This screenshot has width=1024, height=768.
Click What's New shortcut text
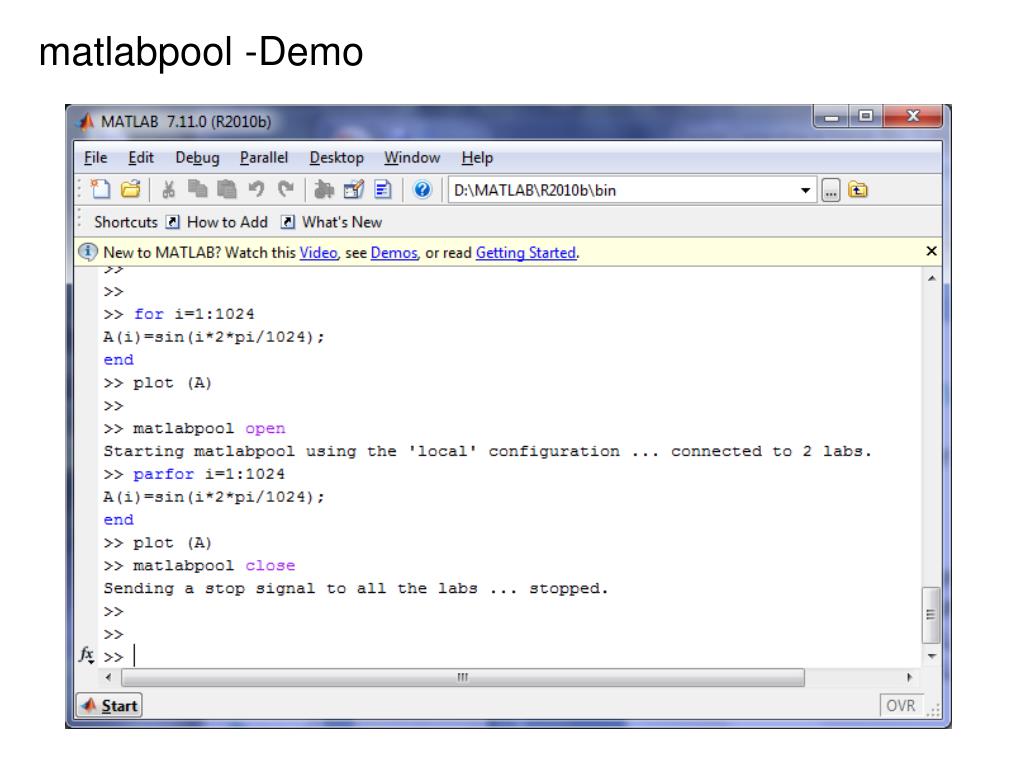pos(342,222)
